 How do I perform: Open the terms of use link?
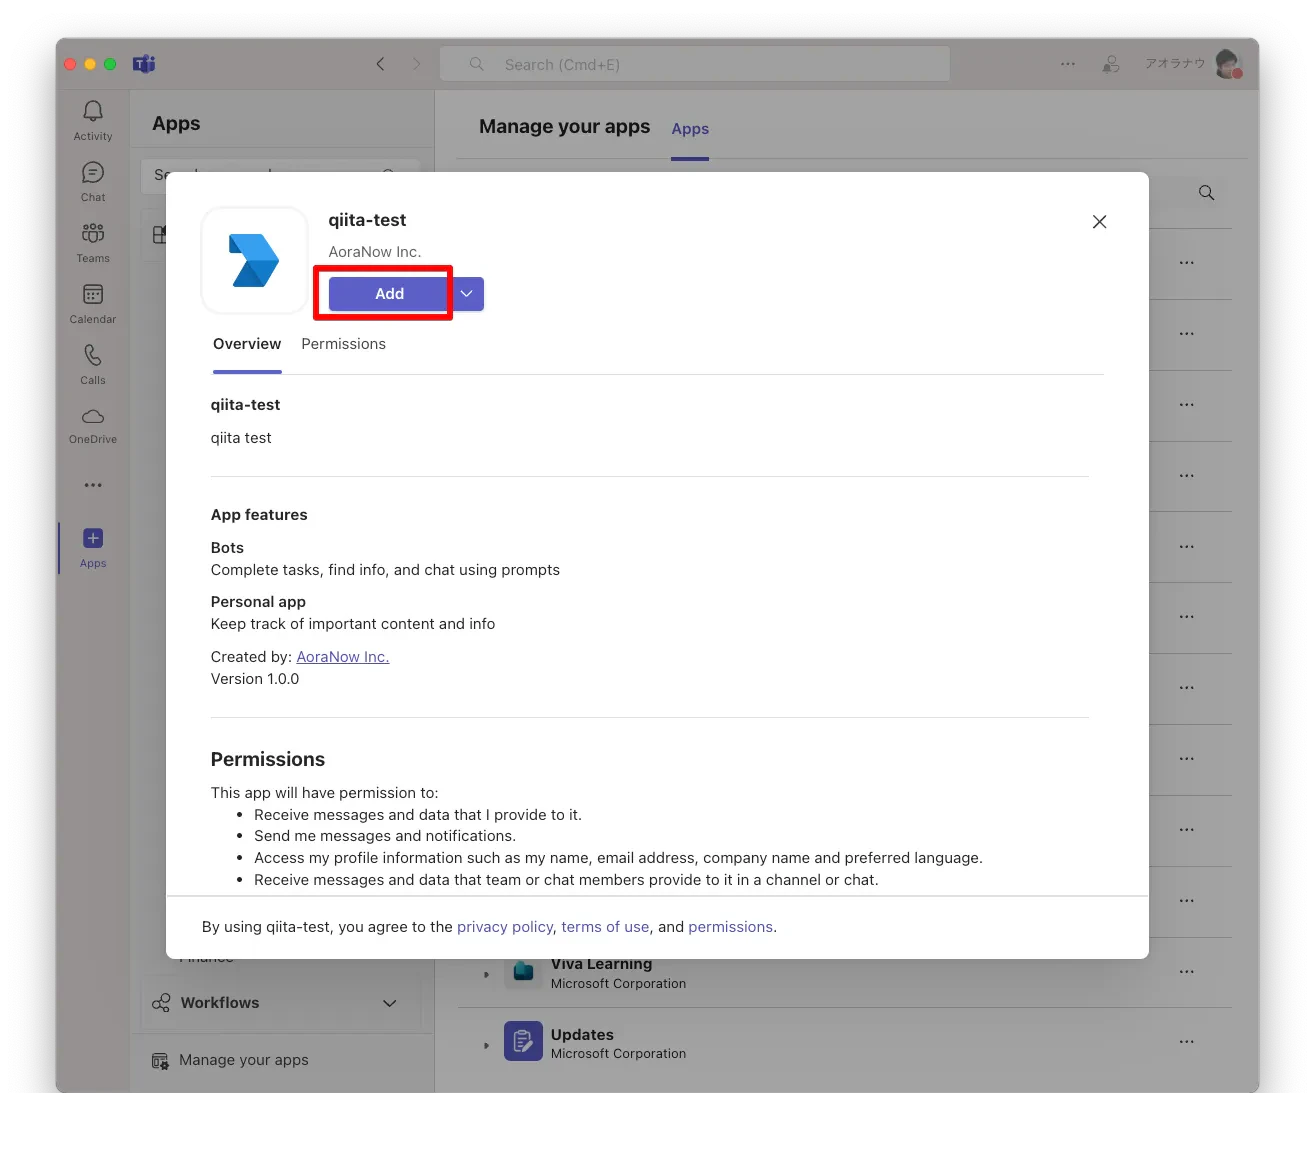(605, 927)
